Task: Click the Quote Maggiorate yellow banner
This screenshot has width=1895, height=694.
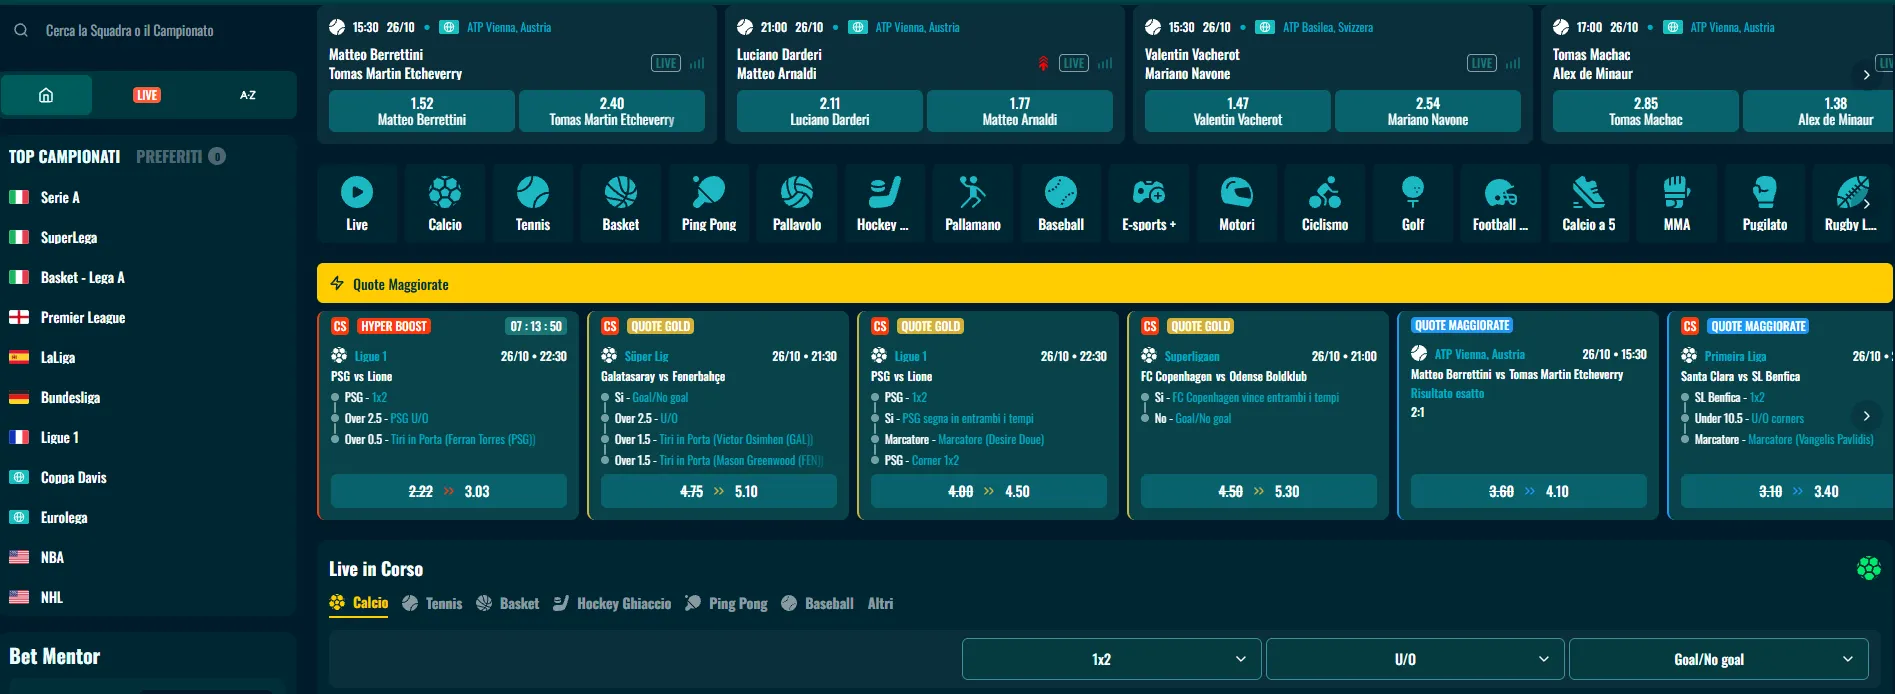Action: (x=1105, y=284)
